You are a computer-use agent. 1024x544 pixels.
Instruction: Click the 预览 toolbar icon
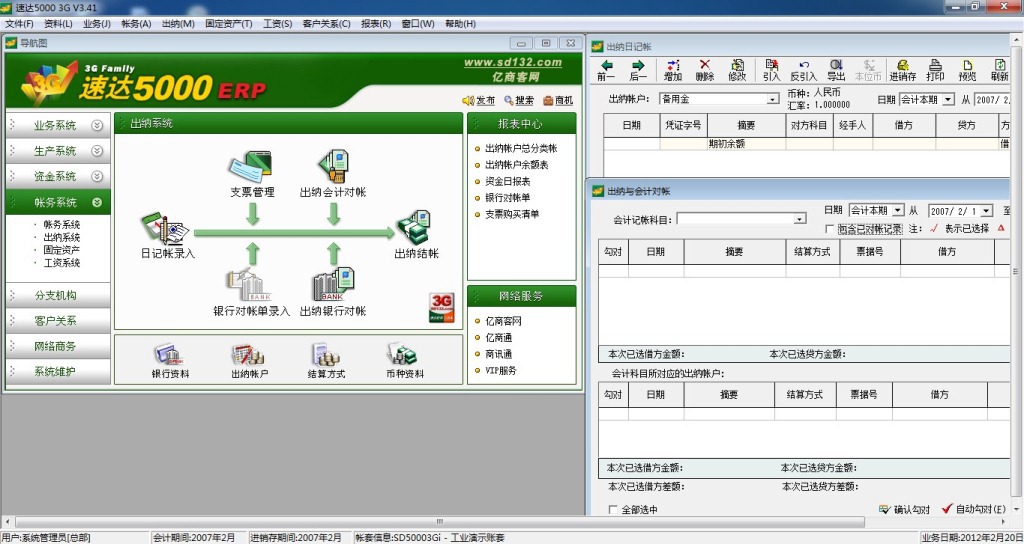click(967, 70)
